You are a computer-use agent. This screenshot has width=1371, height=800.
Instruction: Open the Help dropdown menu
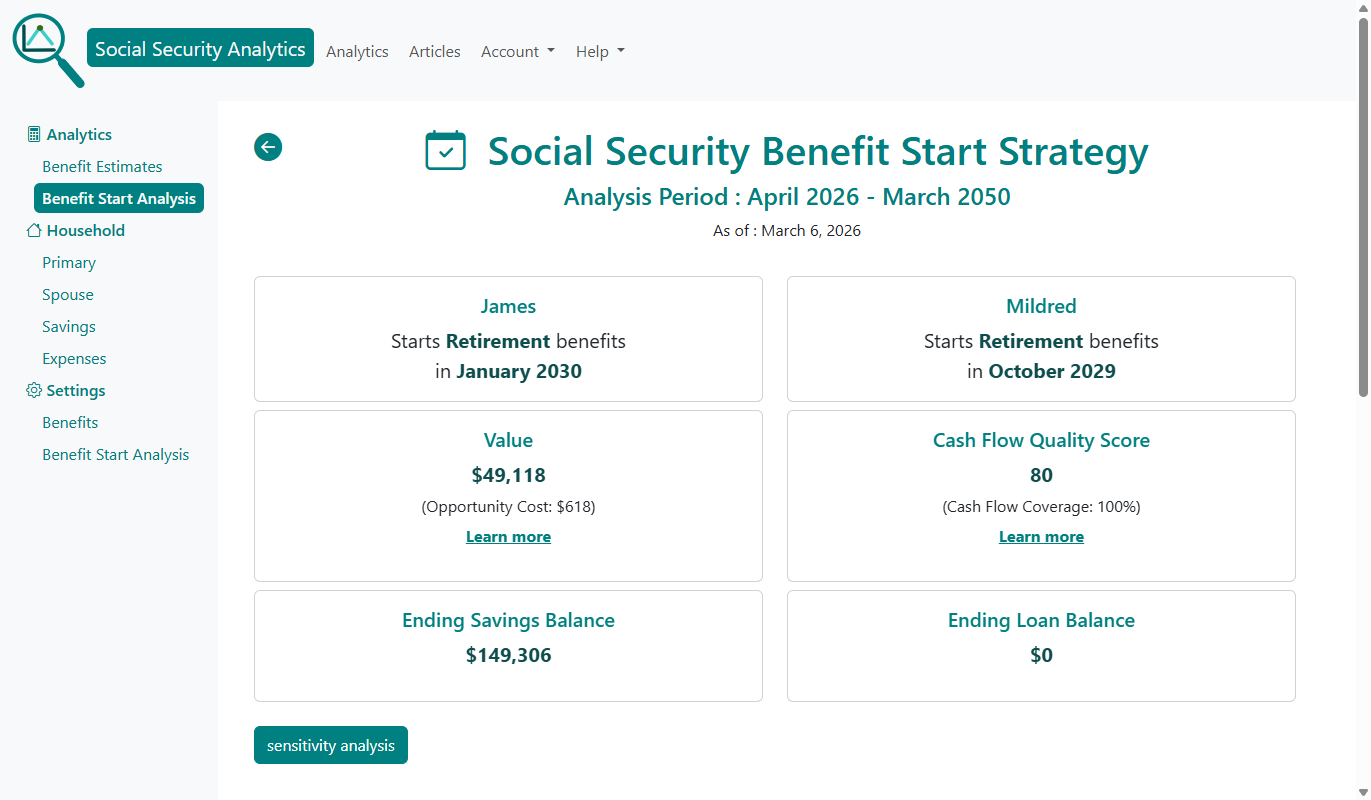click(599, 51)
